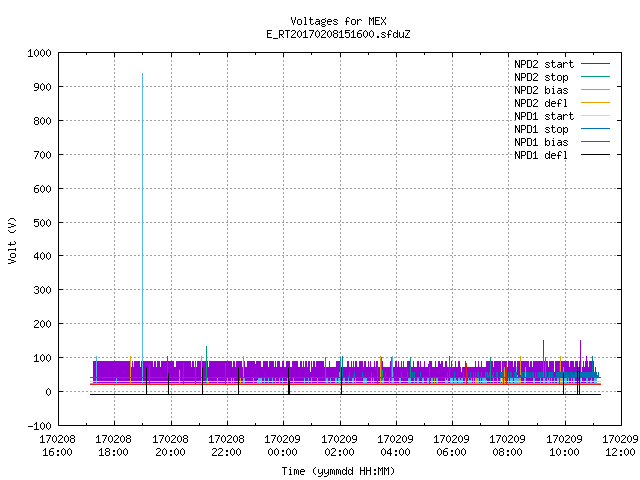
Task: Click the 'Time (yymmdd HH:MM)' x-axis label
Action: [x=338, y=471]
